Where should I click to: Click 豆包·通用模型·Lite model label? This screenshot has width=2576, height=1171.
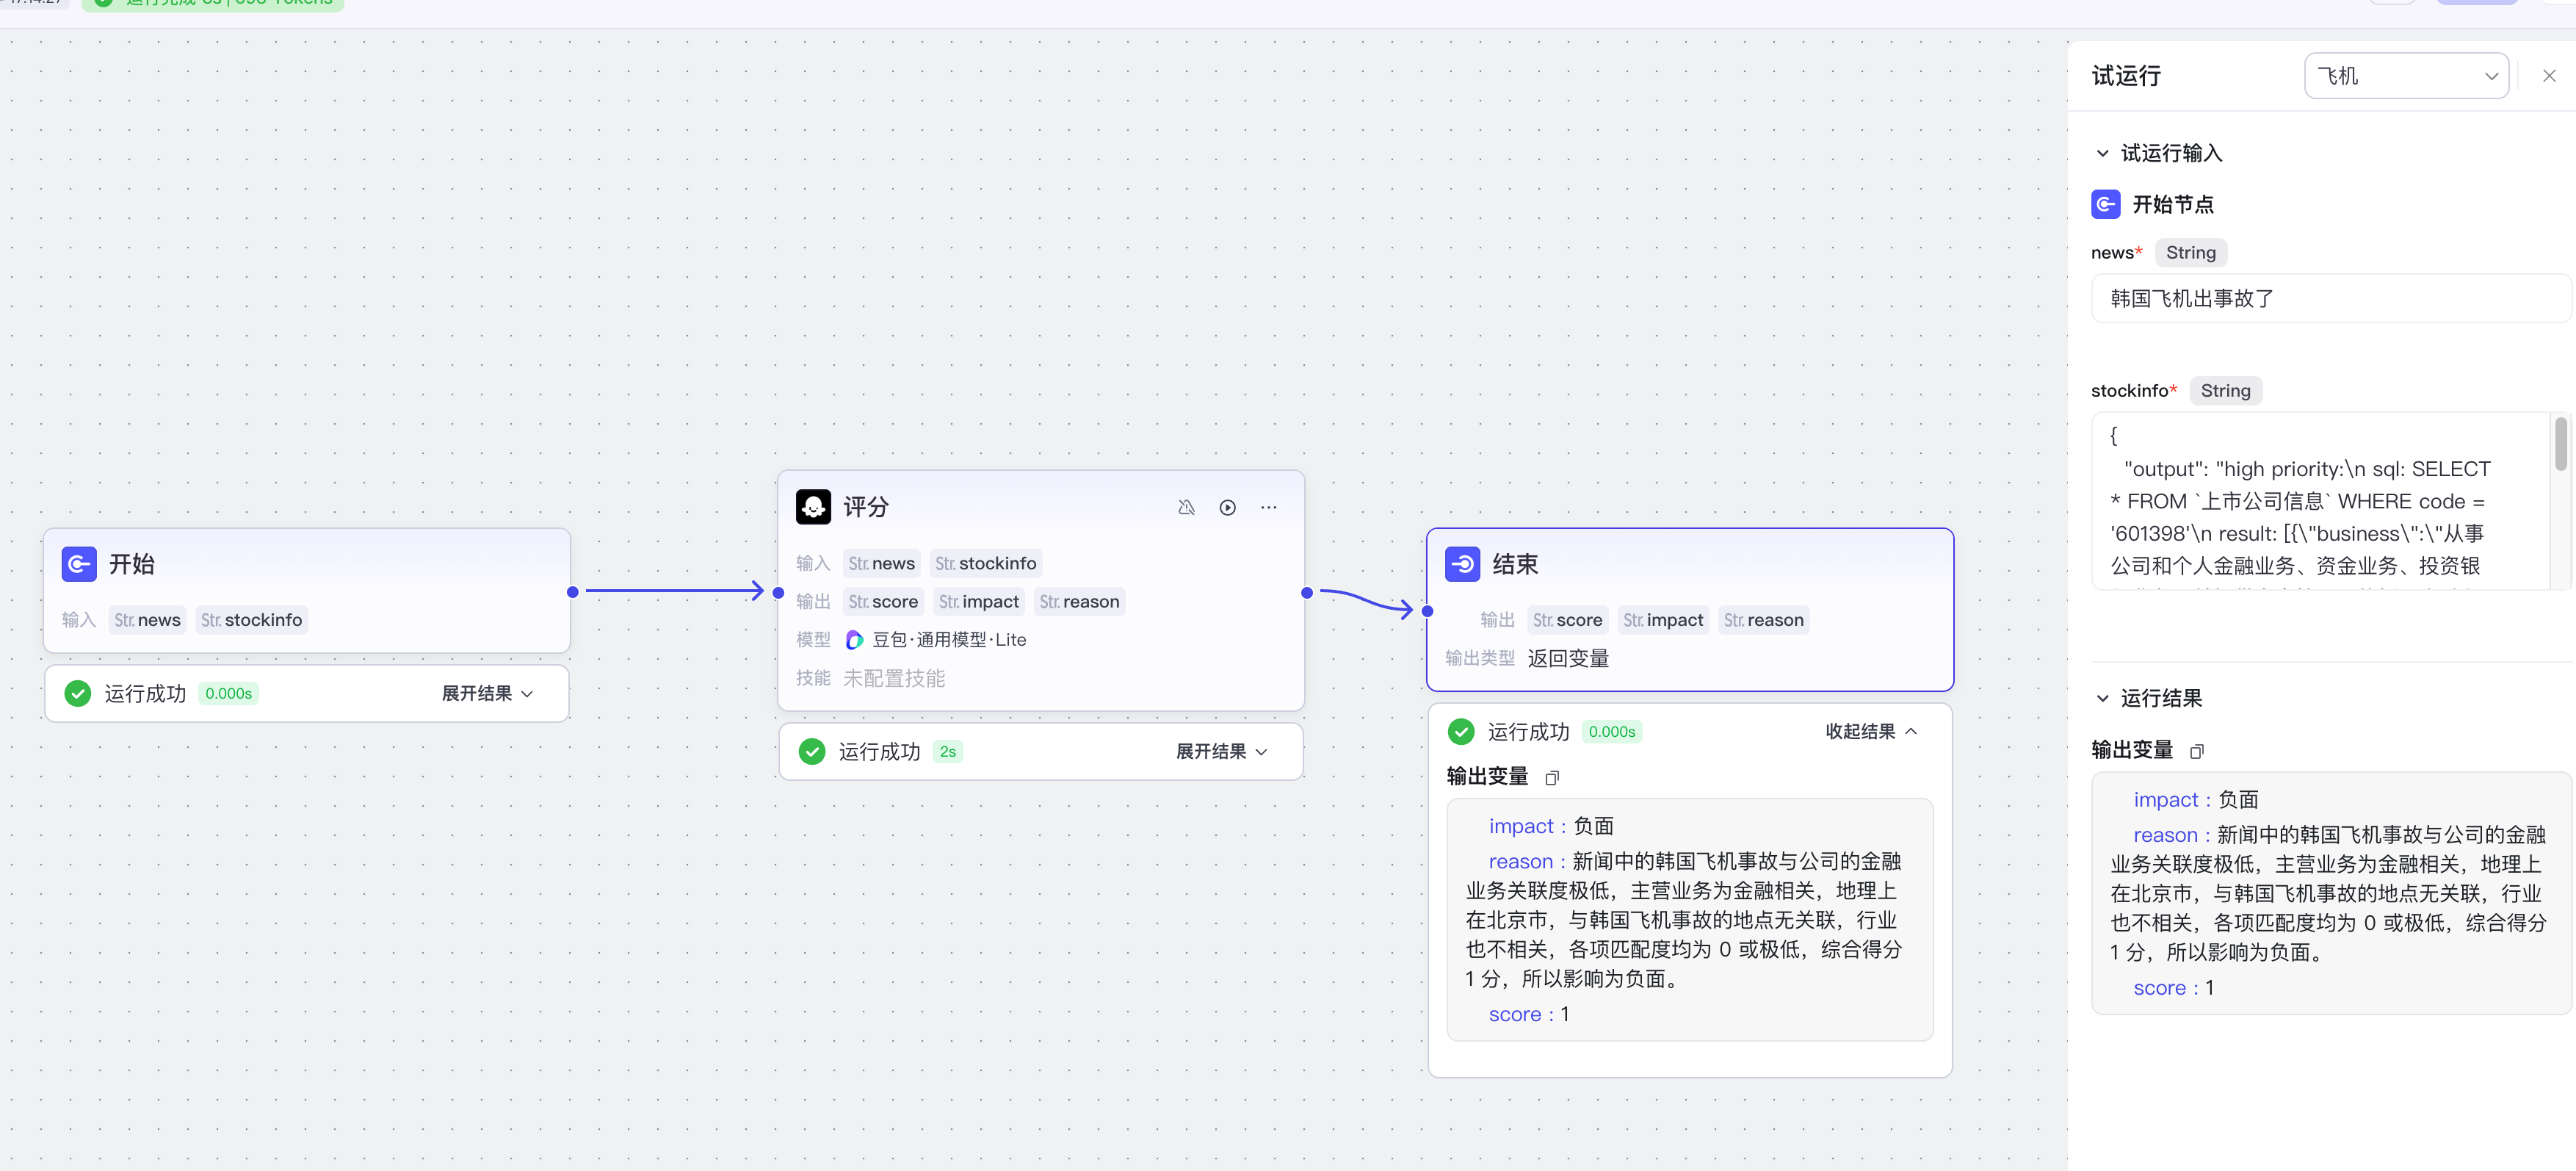949,640
